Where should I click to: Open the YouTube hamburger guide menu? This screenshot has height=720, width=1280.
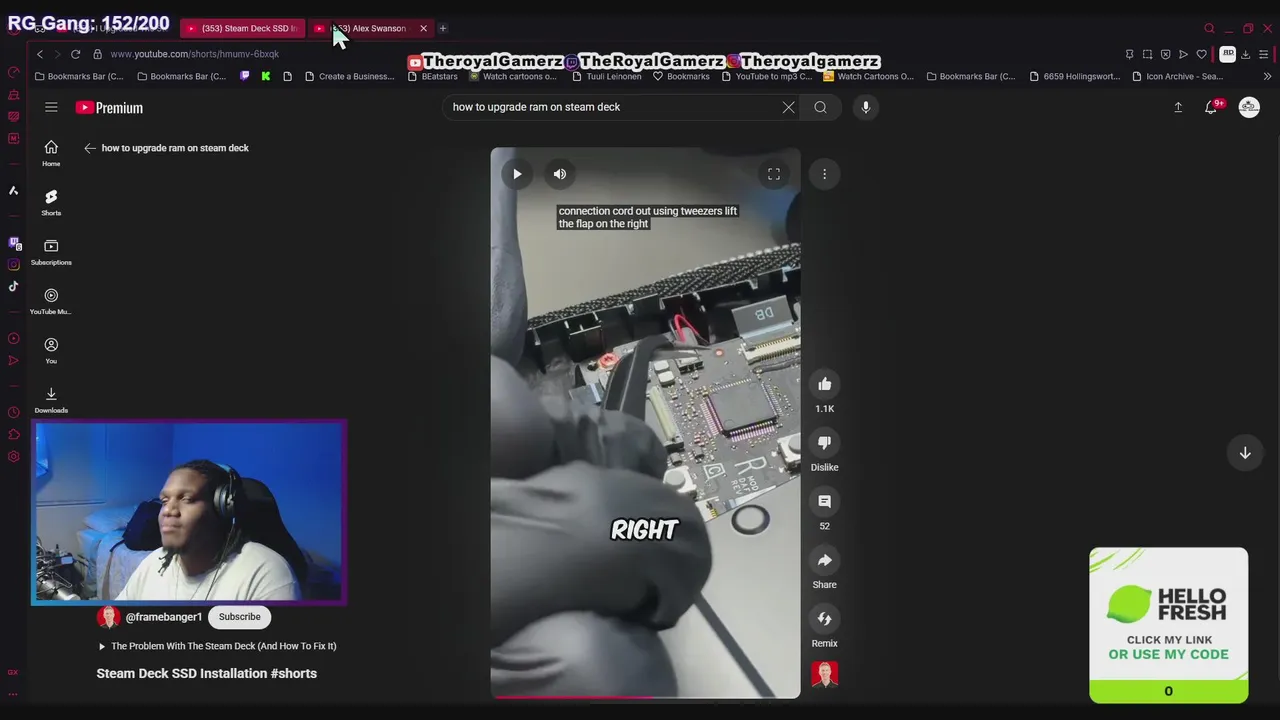coord(51,107)
